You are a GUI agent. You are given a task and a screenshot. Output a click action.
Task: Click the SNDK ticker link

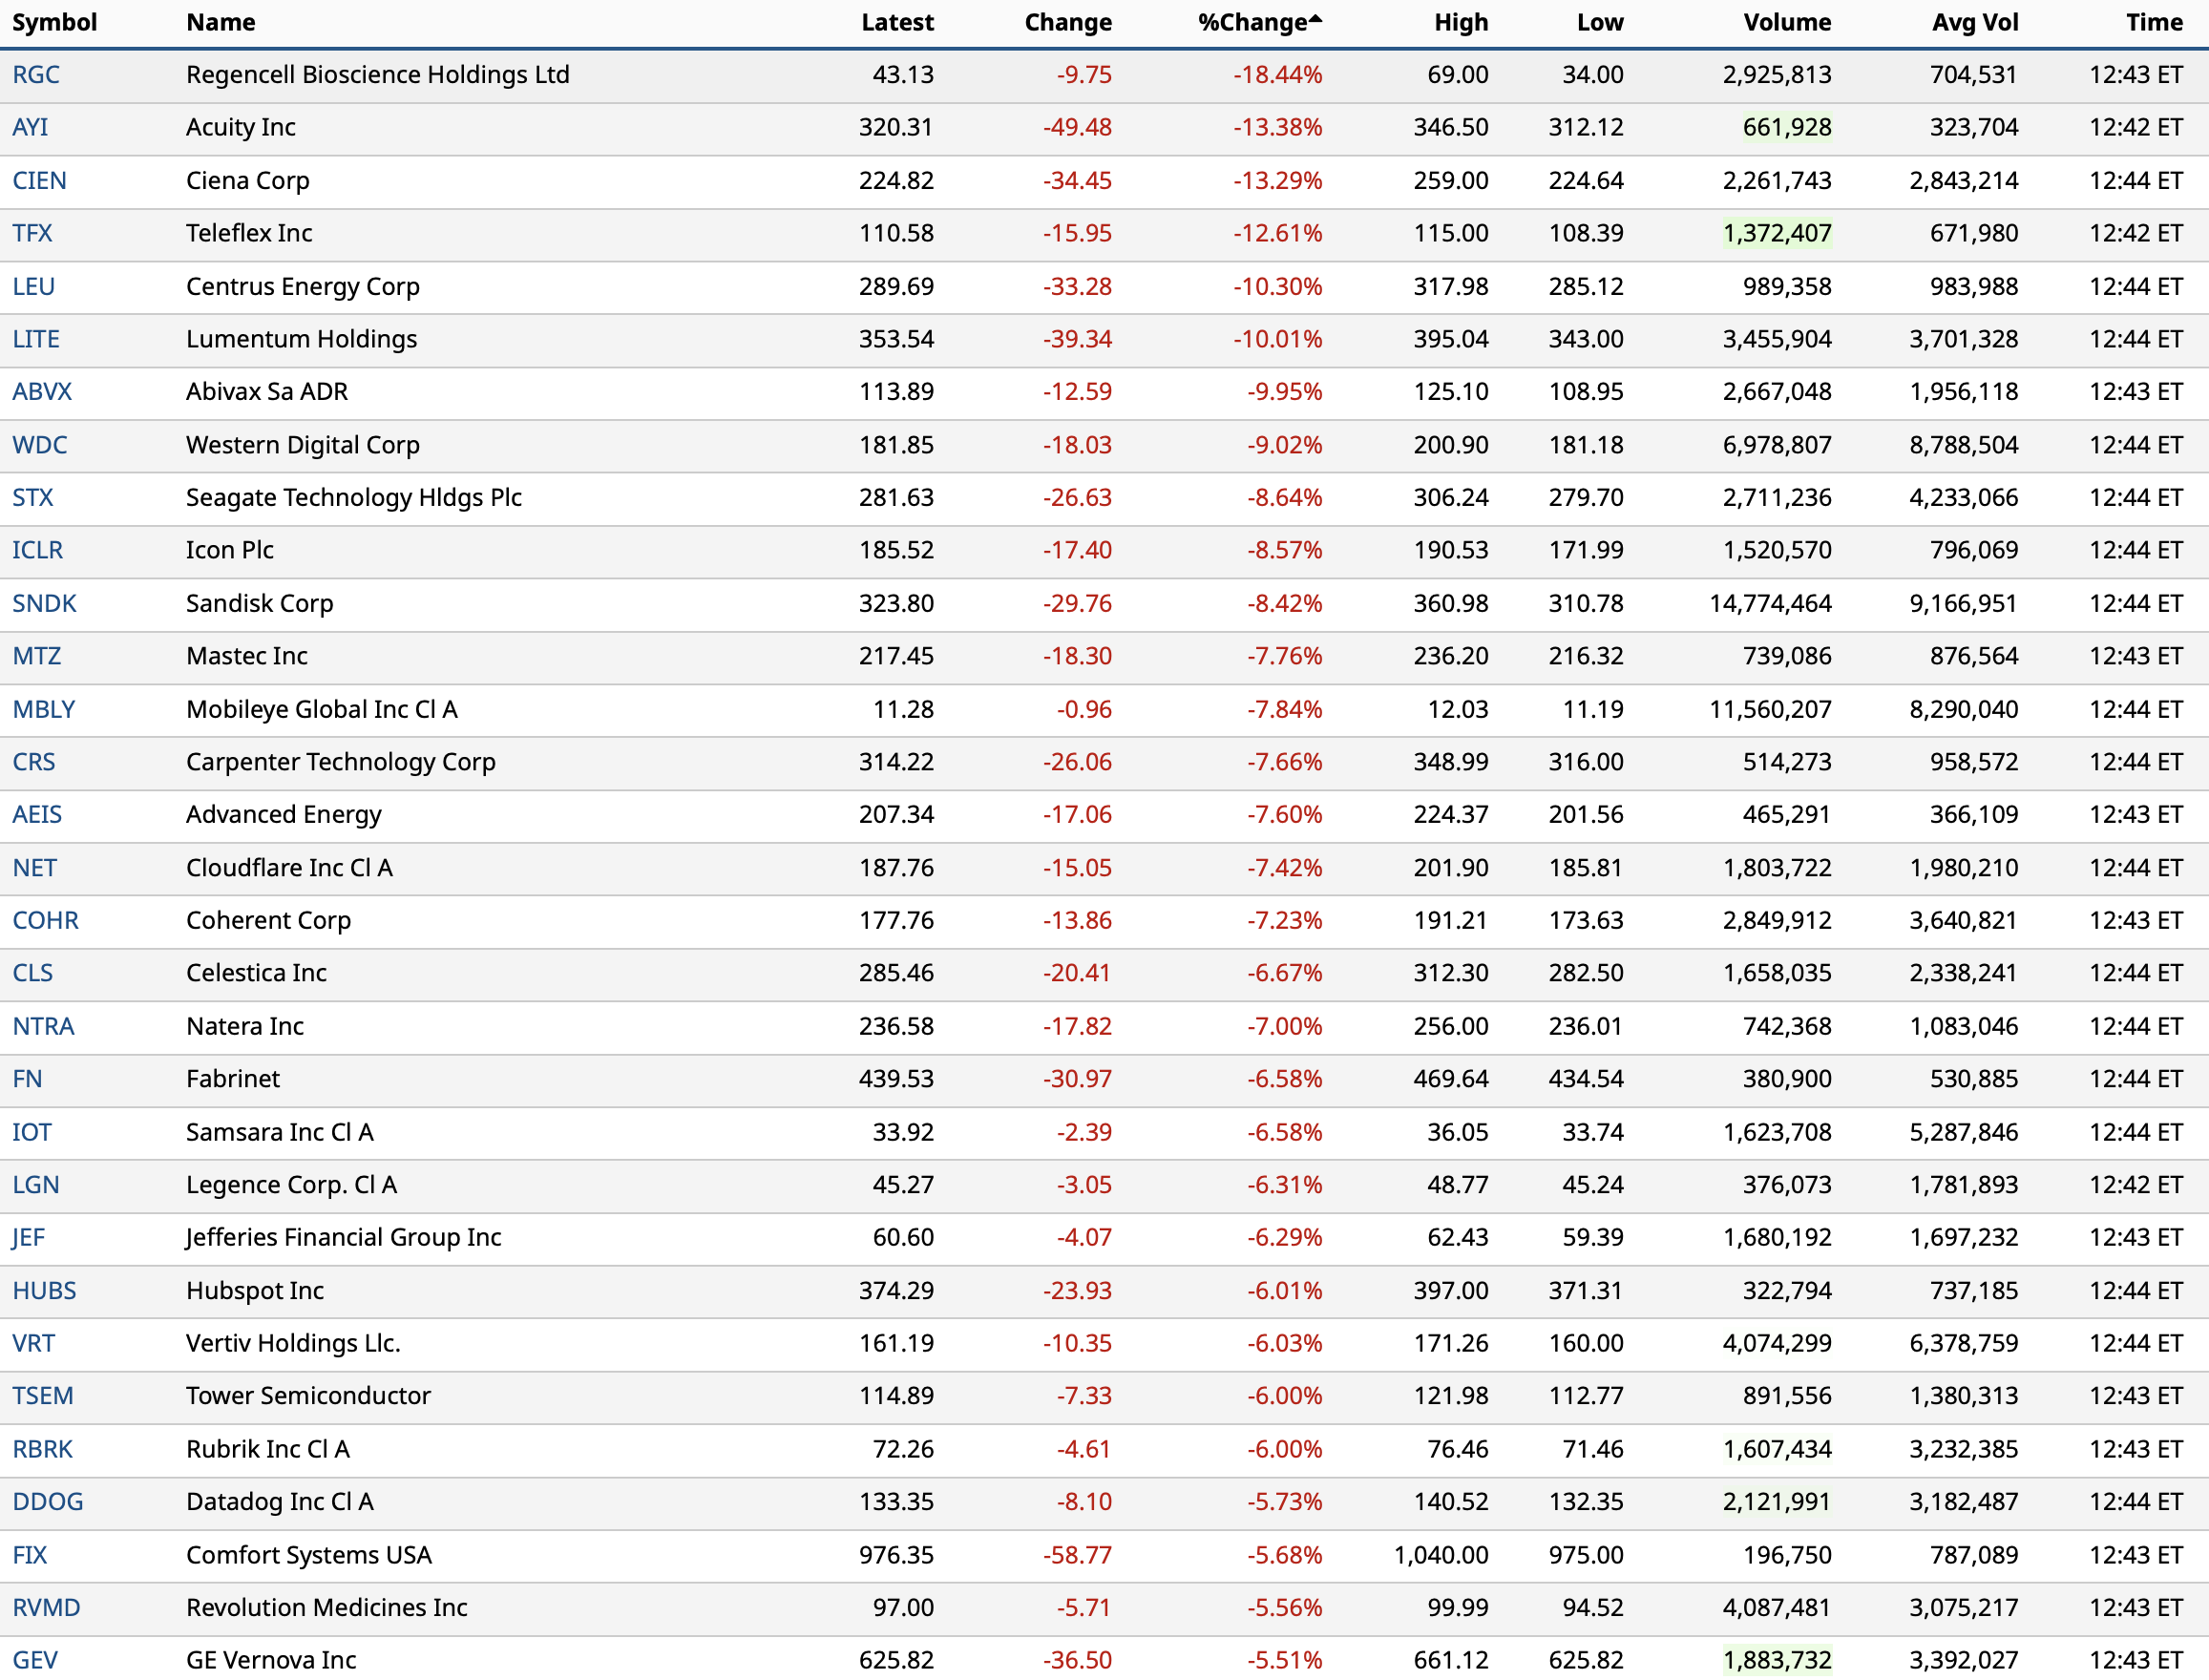(x=44, y=603)
